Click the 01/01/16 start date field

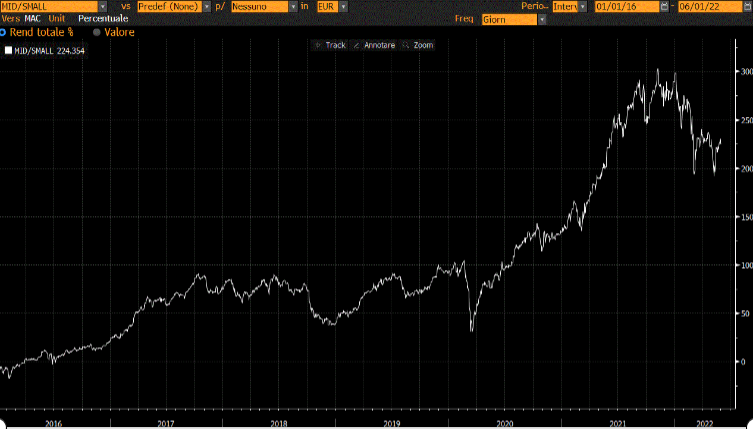click(626, 6)
